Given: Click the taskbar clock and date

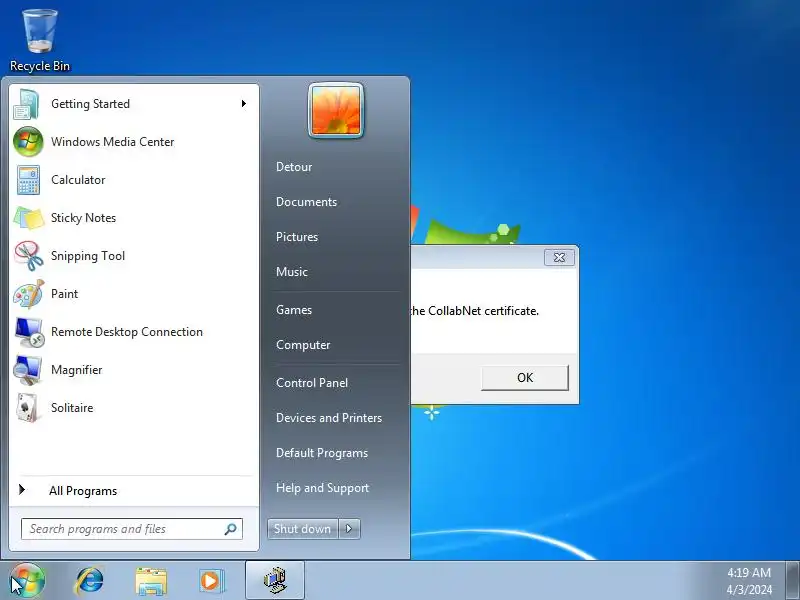Looking at the screenshot, I should pyautogui.click(x=749, y=581).
